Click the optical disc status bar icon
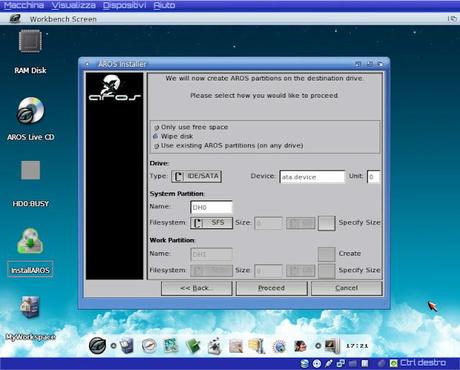 tap(317, 363)
